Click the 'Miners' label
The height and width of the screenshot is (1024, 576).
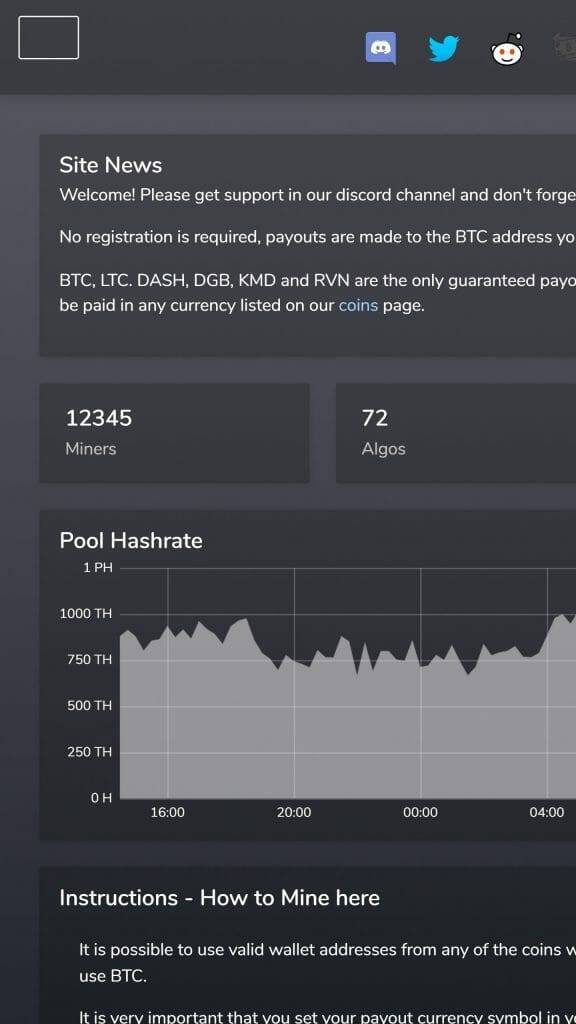[91, 449]
